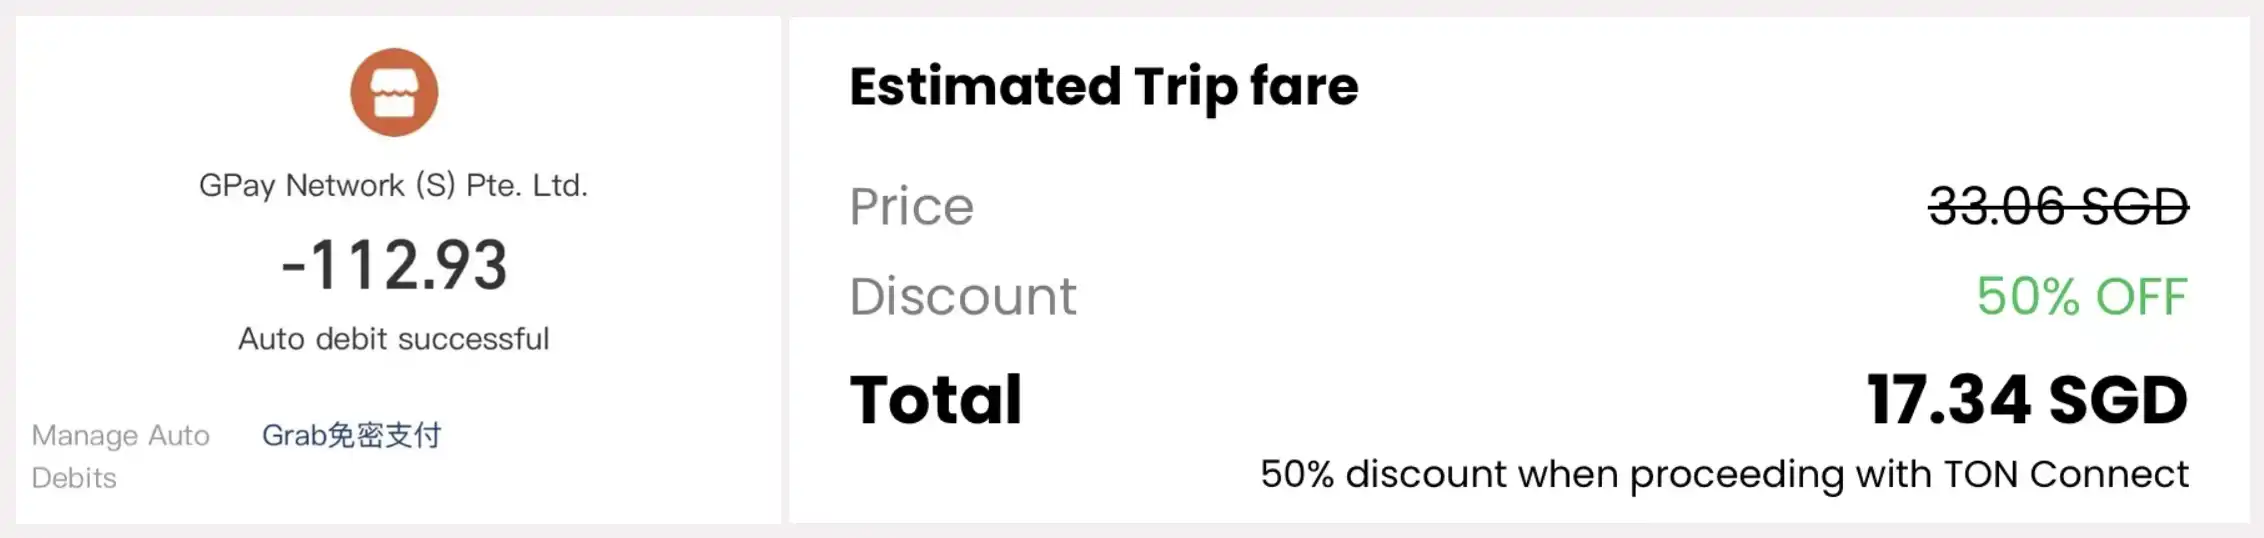Click the -112.93 debit amount

point(394,265)
